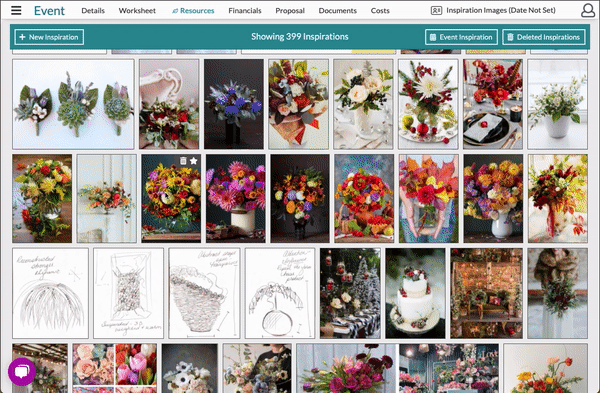Open the hands holding autumn leaves bouquet image

coord(429,199)
